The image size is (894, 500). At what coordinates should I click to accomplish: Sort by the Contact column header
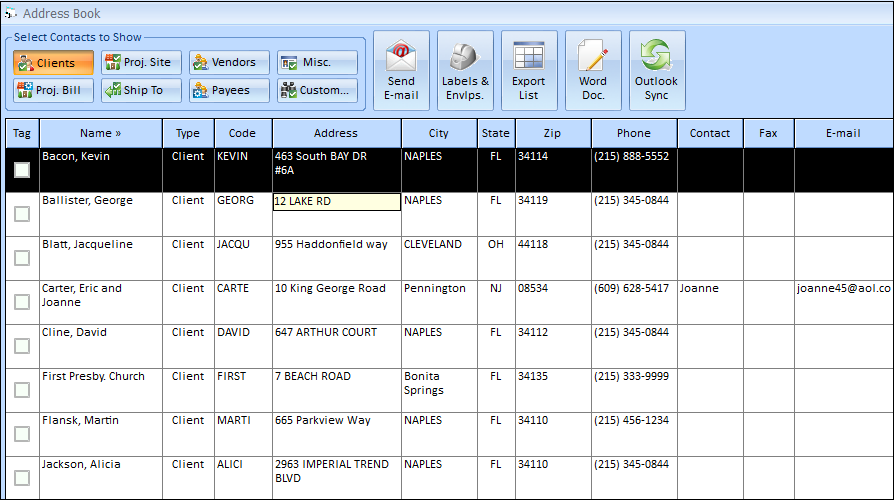point(710,133)
